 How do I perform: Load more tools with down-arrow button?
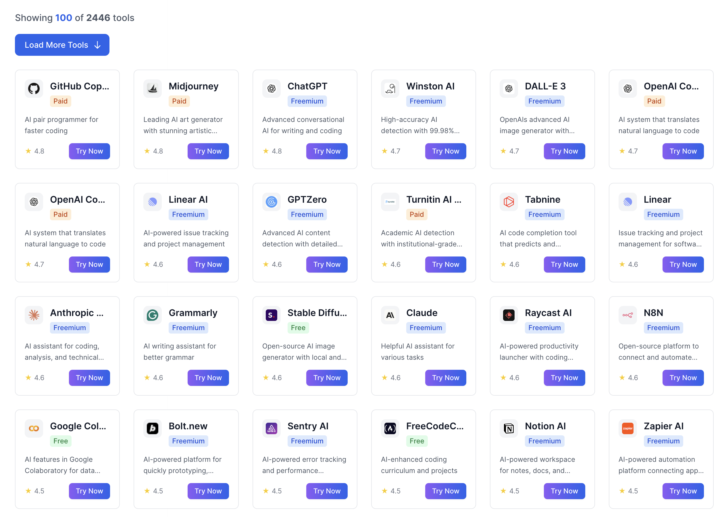pyautogui.click(x=62, y=45)
